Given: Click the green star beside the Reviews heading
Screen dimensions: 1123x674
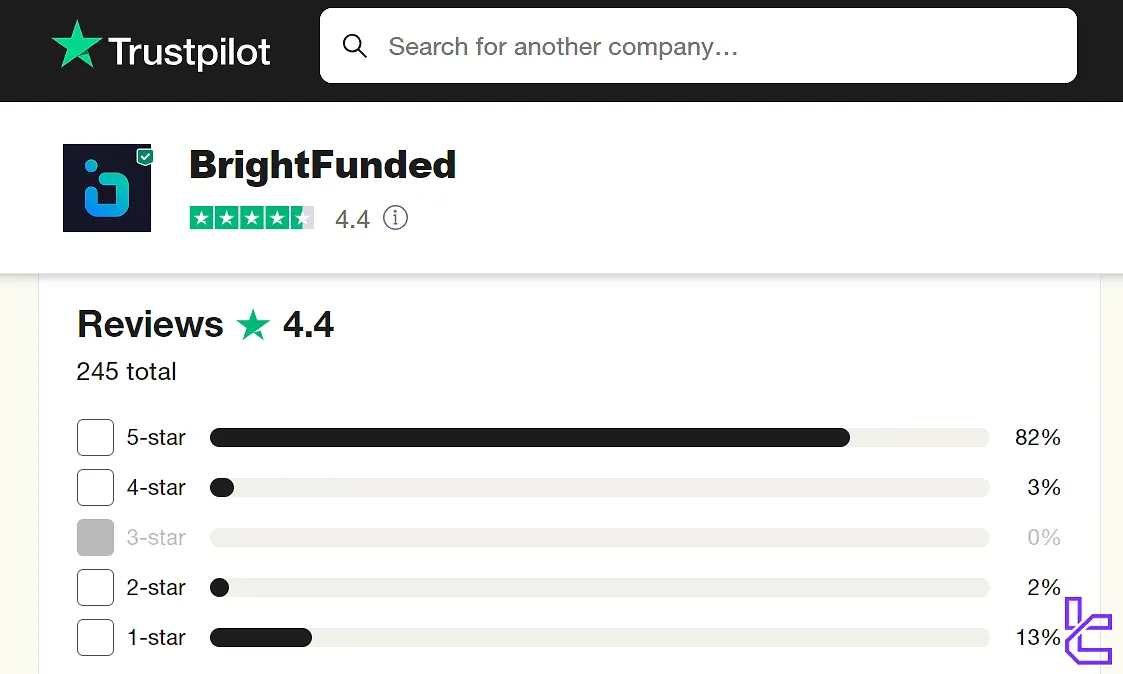Looking at the screenshot, I should coord(252,324).
